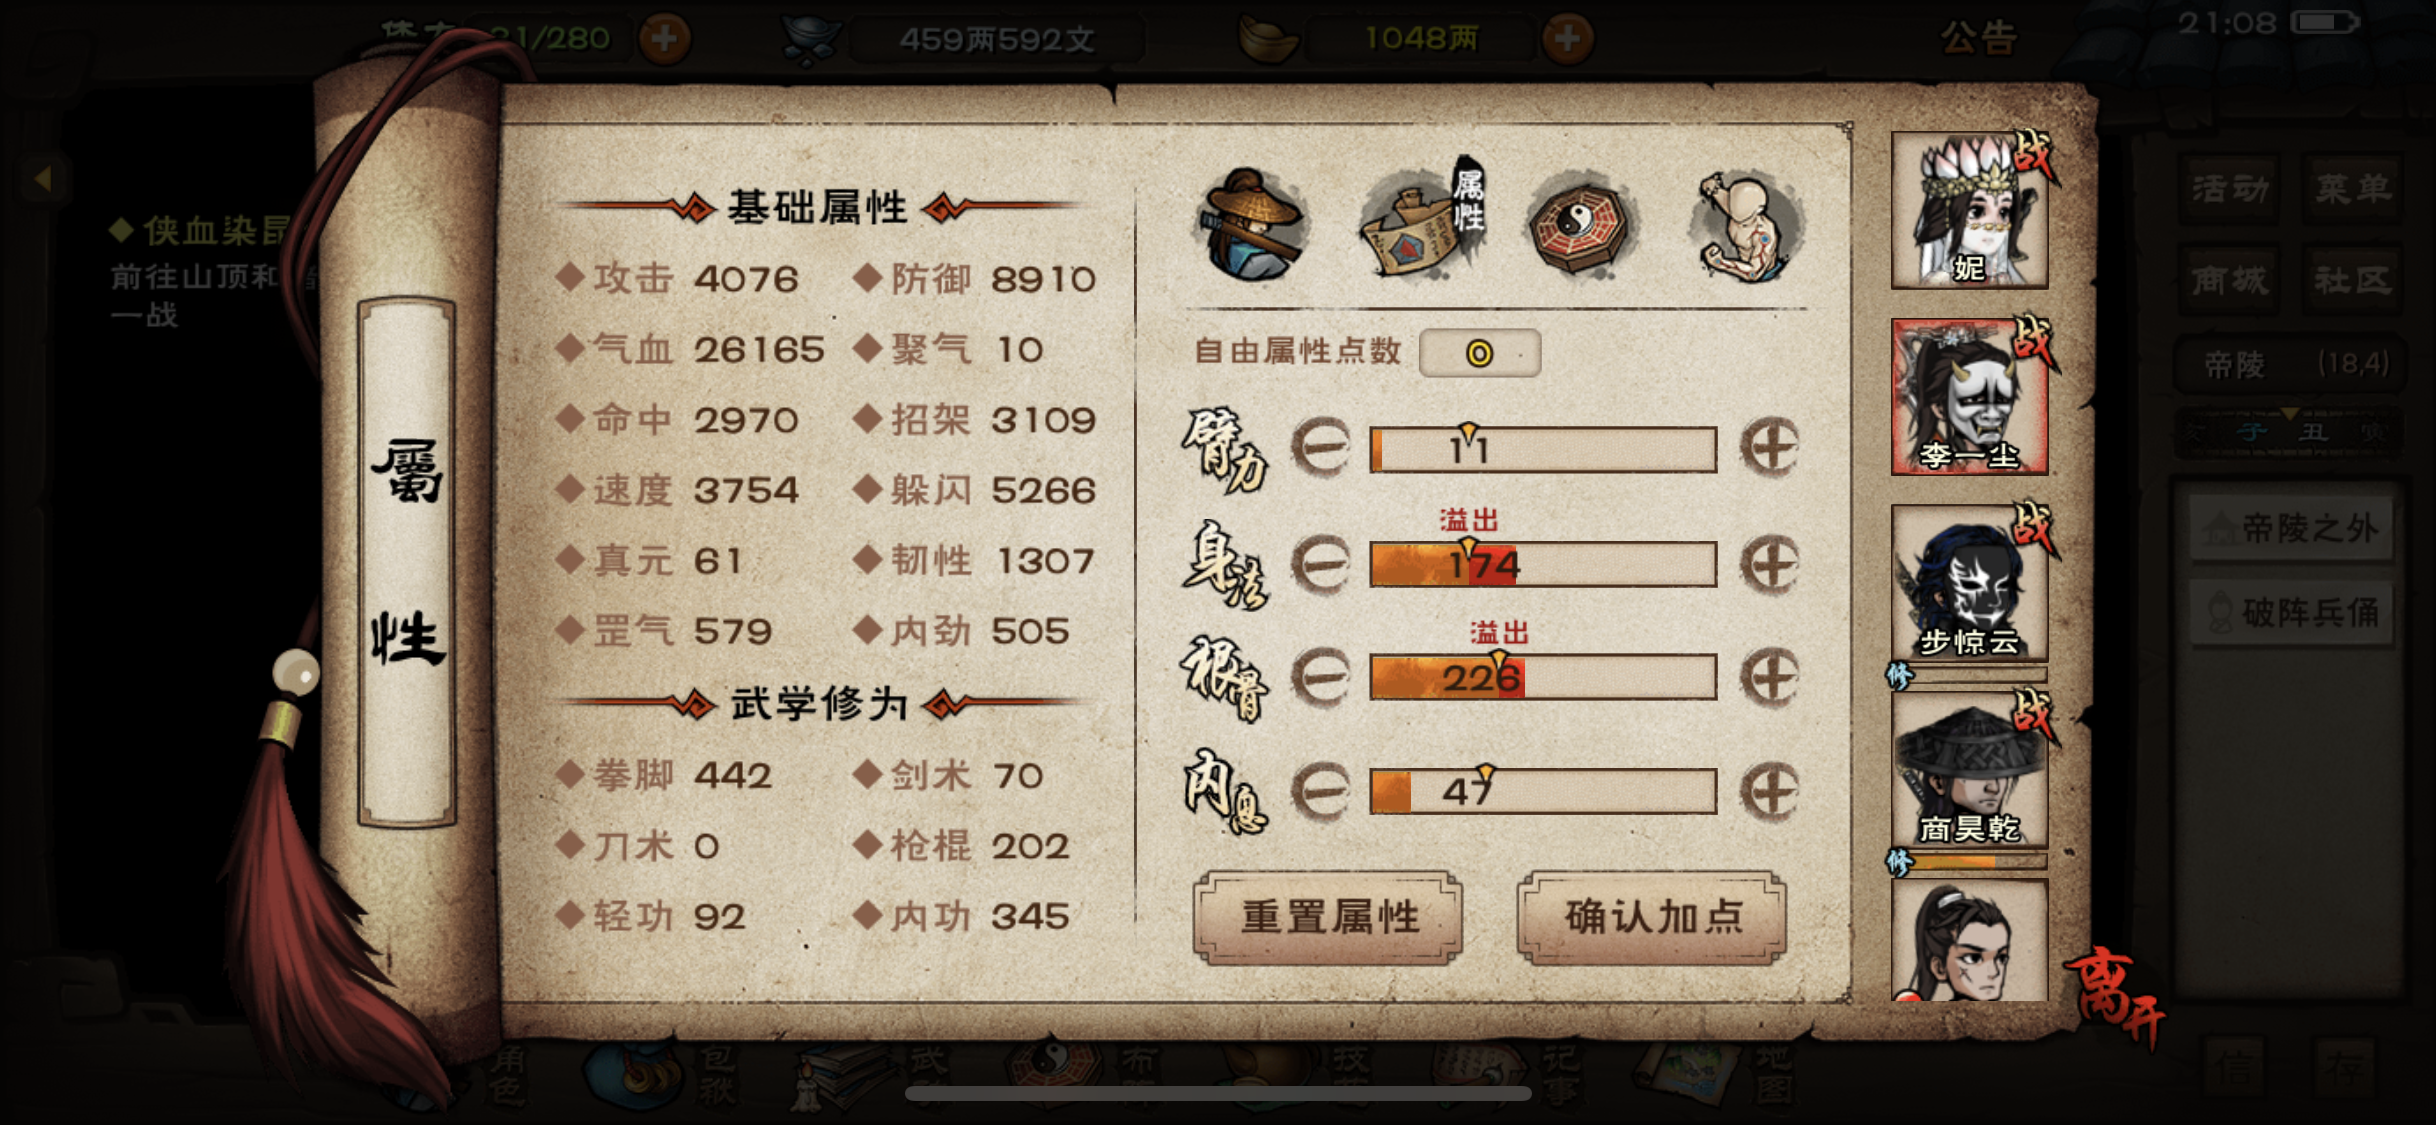The width and height of the screenshot is (2436, 1125).
Task: Collapse the quest panel left arrow
Action: pos(42,179)
